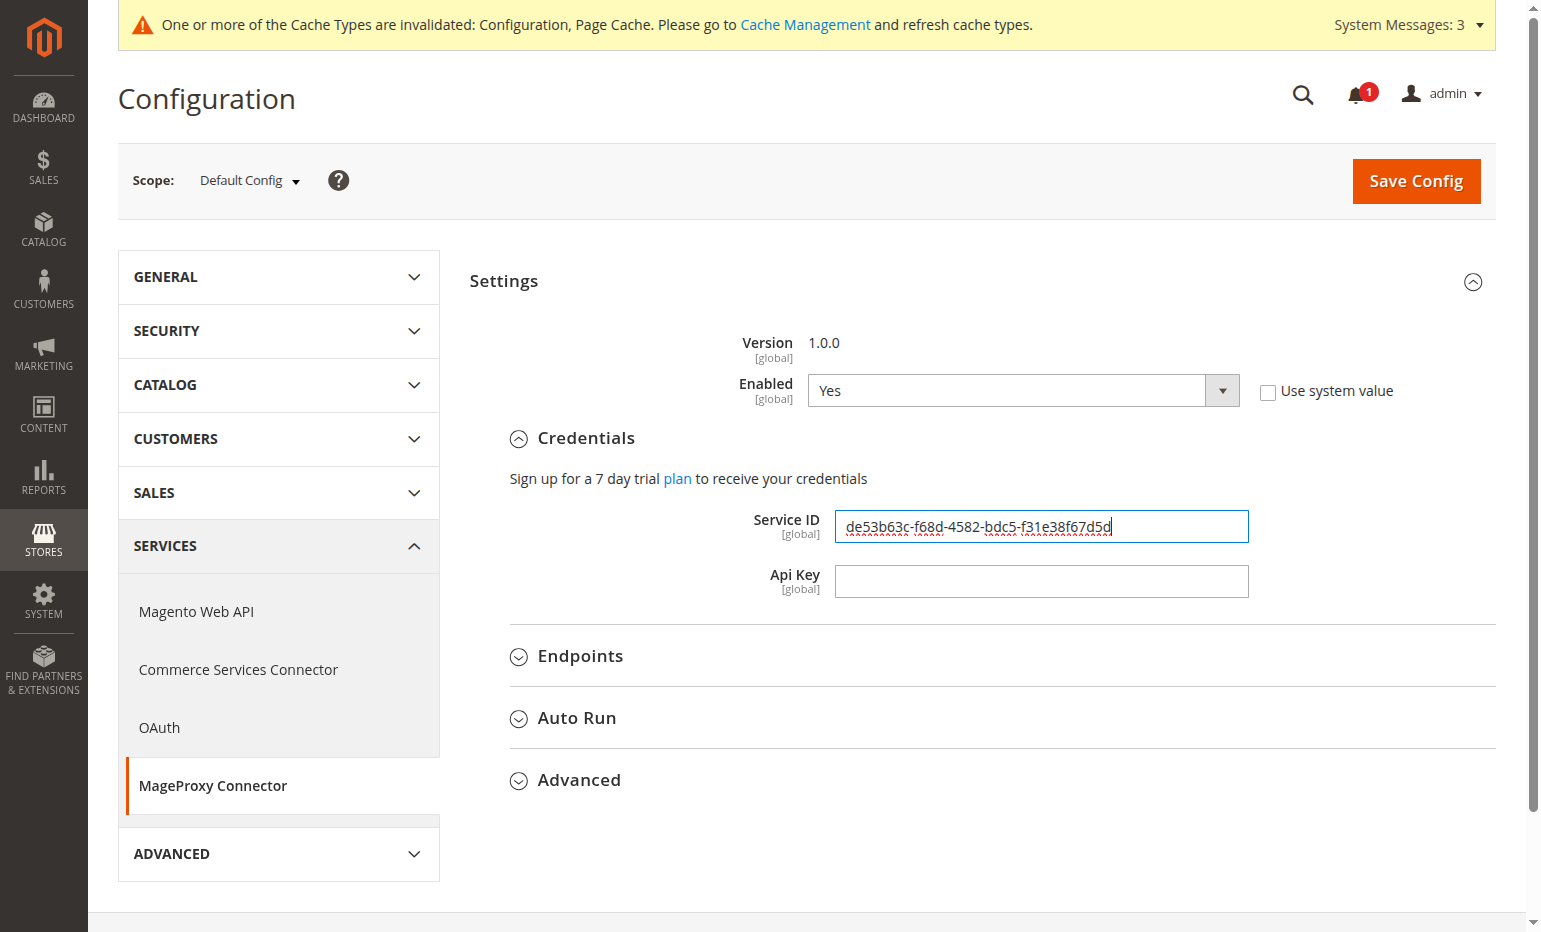Click the Save Config button
Image resolution: width=1541 pixels, height=932 pixels.
(x=1416, y=181)
